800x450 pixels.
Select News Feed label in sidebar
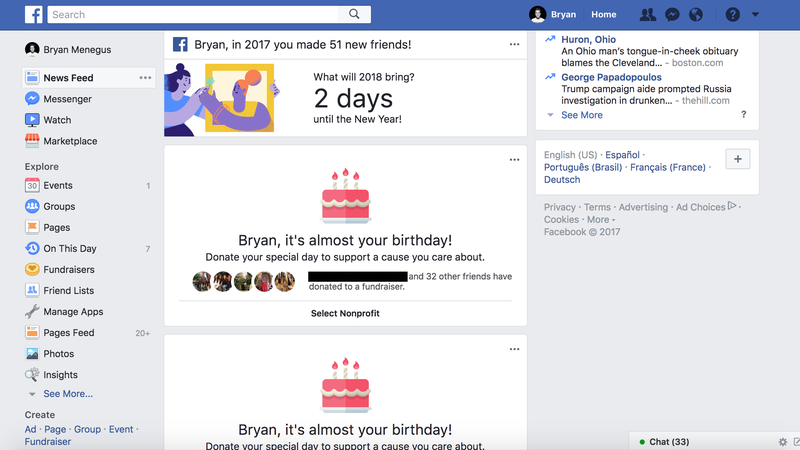point(68,78)
